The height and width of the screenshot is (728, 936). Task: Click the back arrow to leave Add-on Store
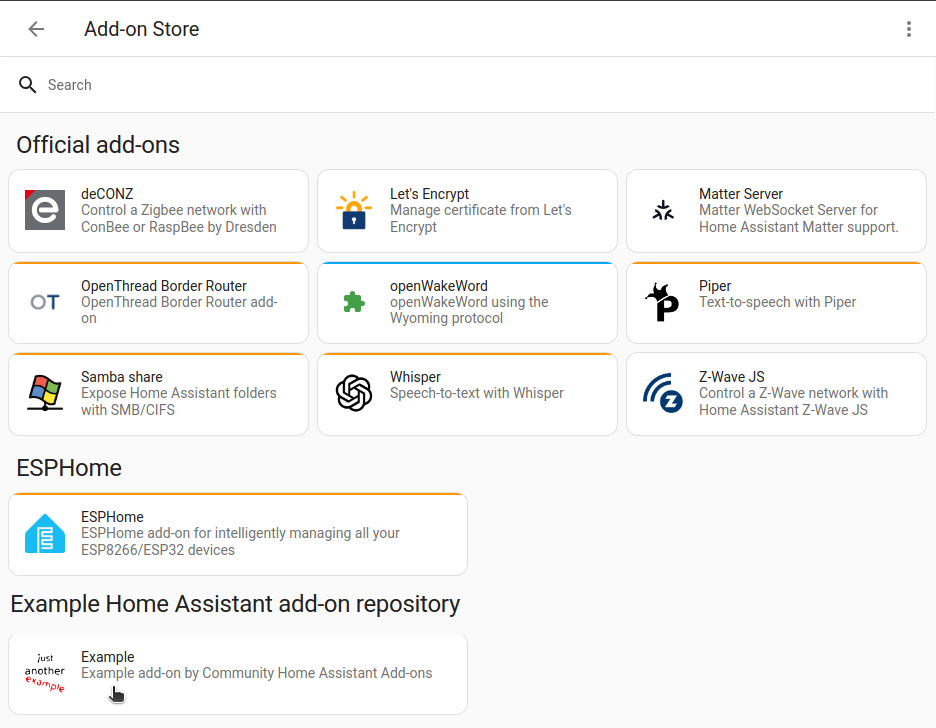(x=36, y=28)
